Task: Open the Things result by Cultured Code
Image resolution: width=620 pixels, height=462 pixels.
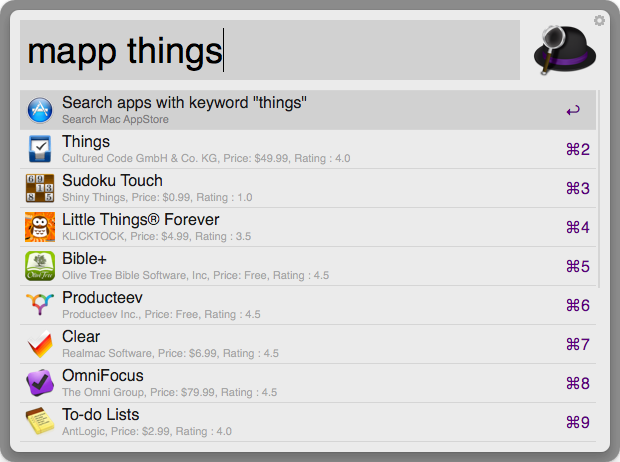Action: 86,142
